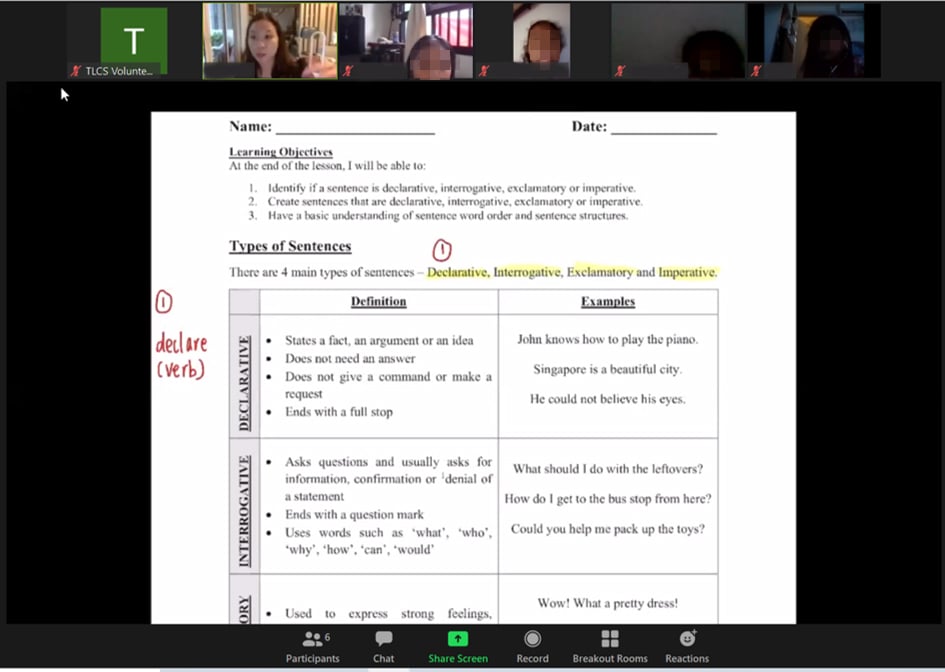Click the blank line after Date

click(x=663, y=128)
